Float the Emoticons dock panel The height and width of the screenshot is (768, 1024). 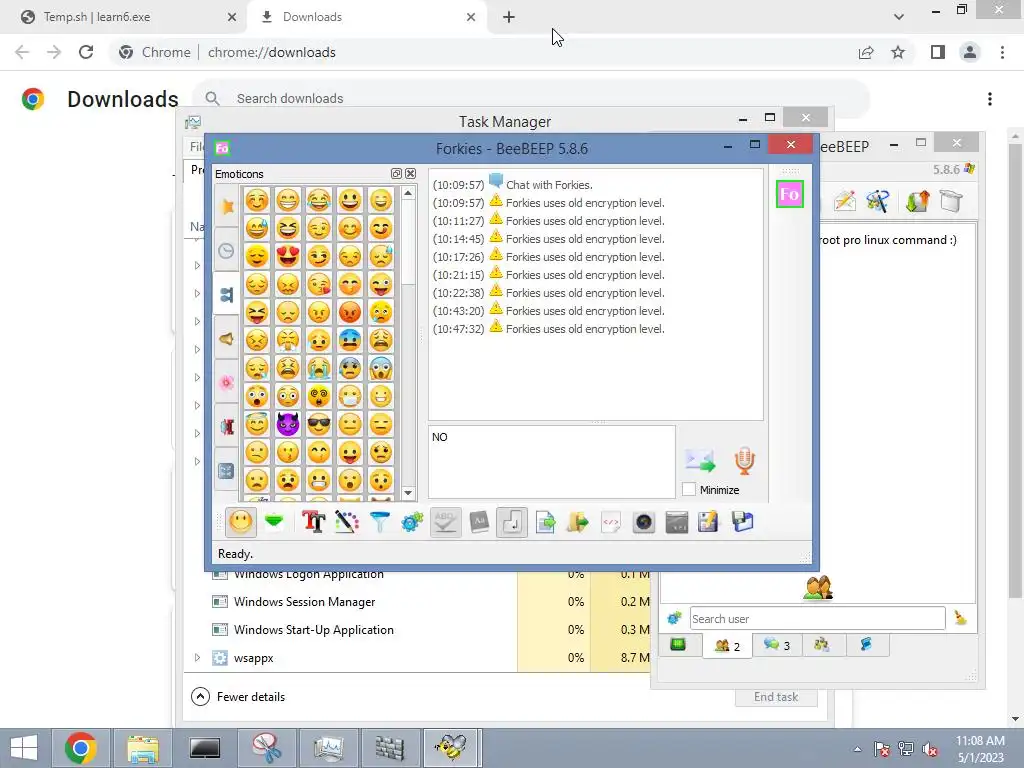point(396,174)
